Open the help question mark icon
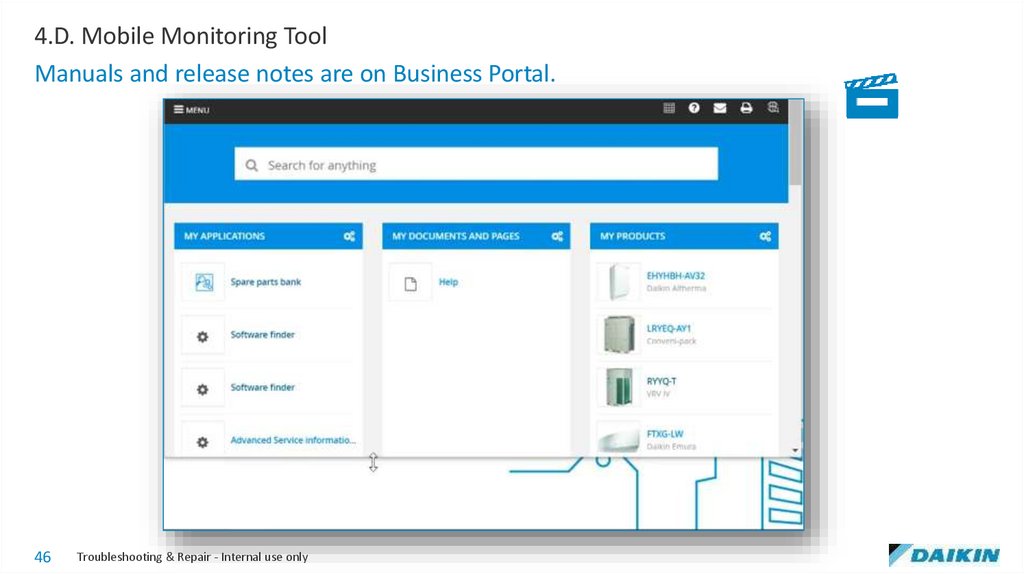This screenshot has height=574, width=1024. [694, 108]
